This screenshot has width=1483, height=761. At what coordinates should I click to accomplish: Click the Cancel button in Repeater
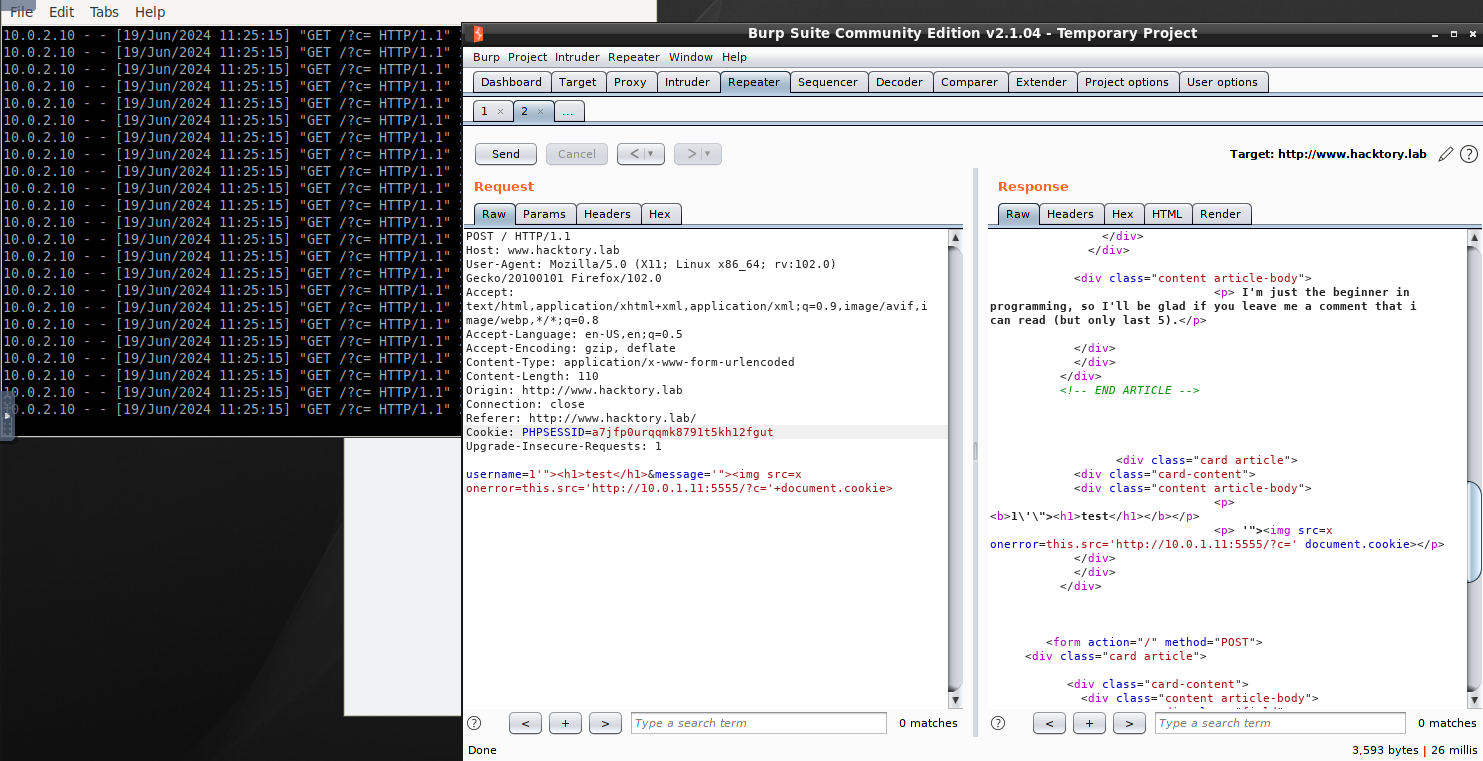(577, 154)
